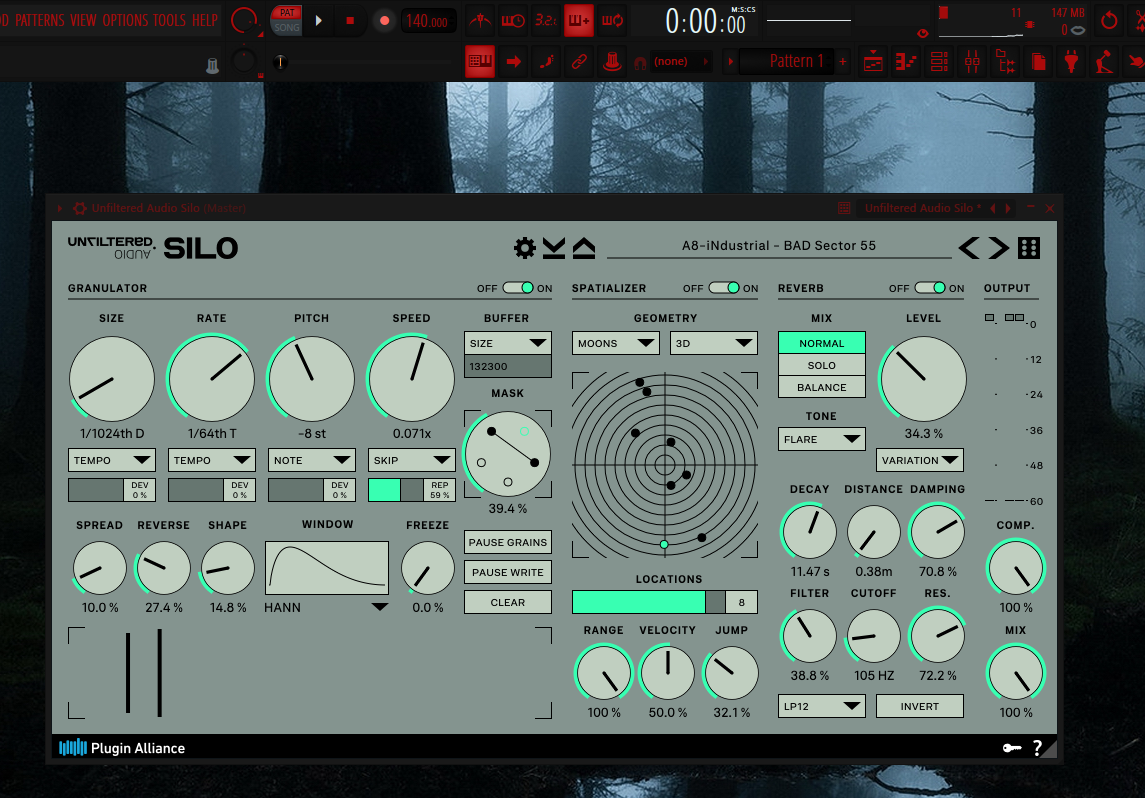The width and height of the screenshot is (1145, 798).
Task: Open the Channel rack icon
Action: 939,62
